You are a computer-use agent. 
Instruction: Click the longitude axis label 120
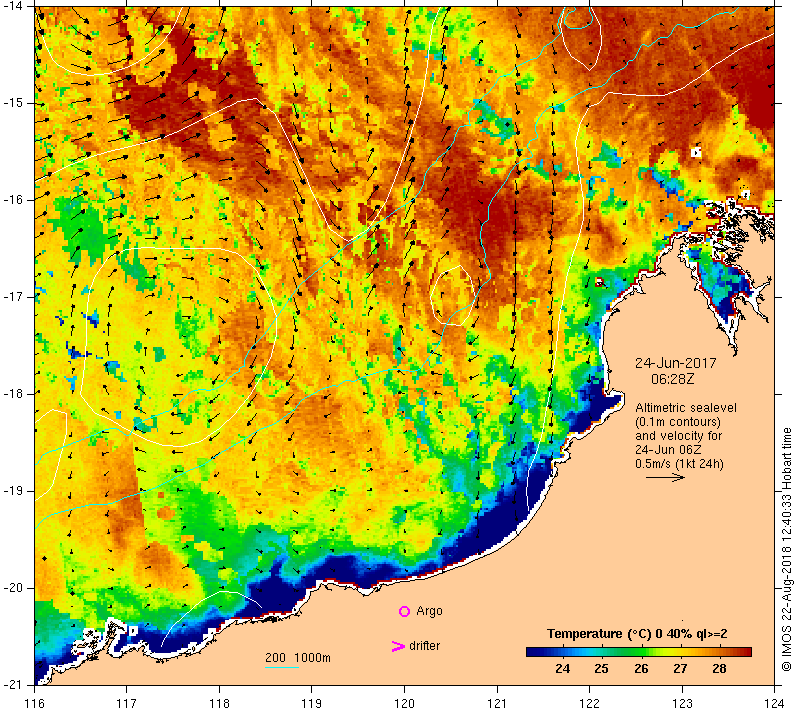click(x=405, y=703)
